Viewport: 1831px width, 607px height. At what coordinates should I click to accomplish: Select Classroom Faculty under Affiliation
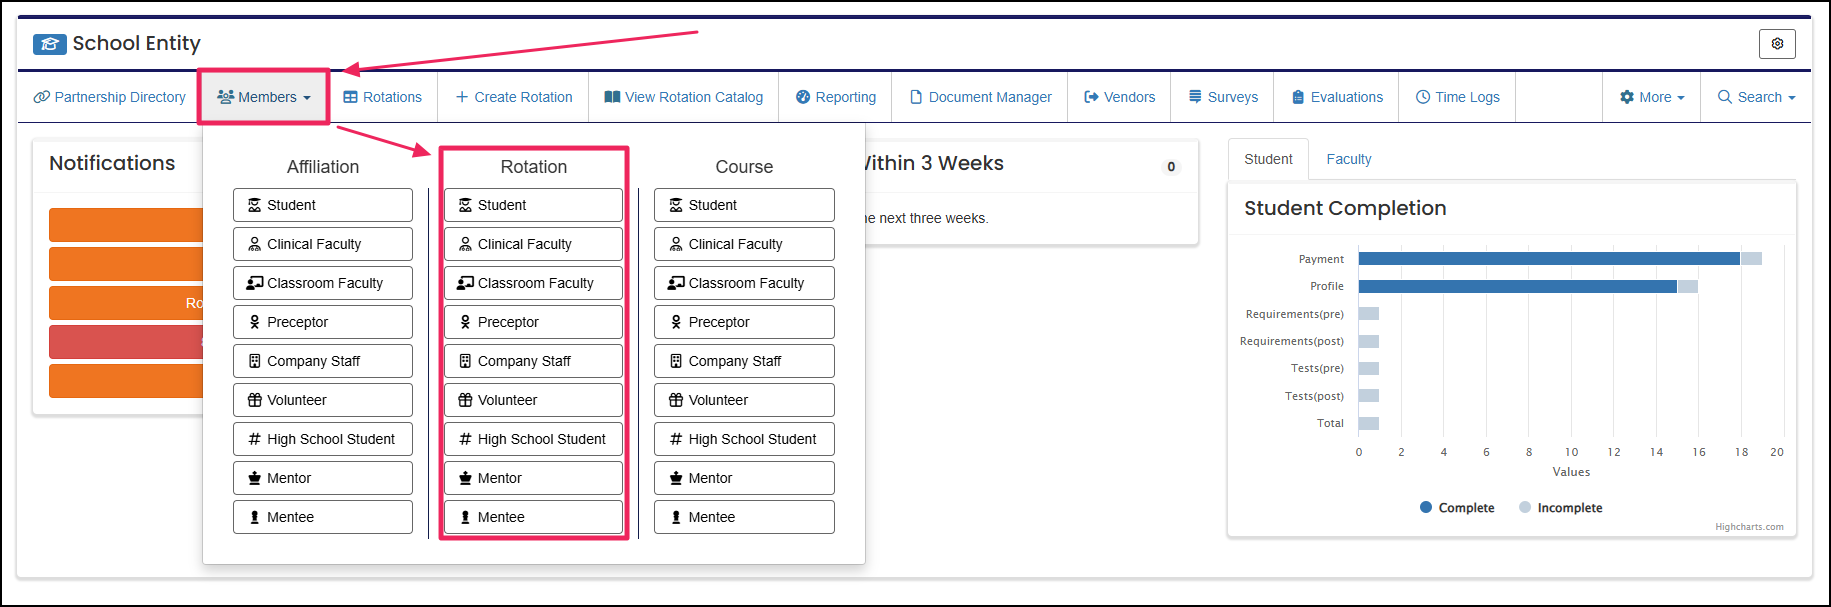323,283
